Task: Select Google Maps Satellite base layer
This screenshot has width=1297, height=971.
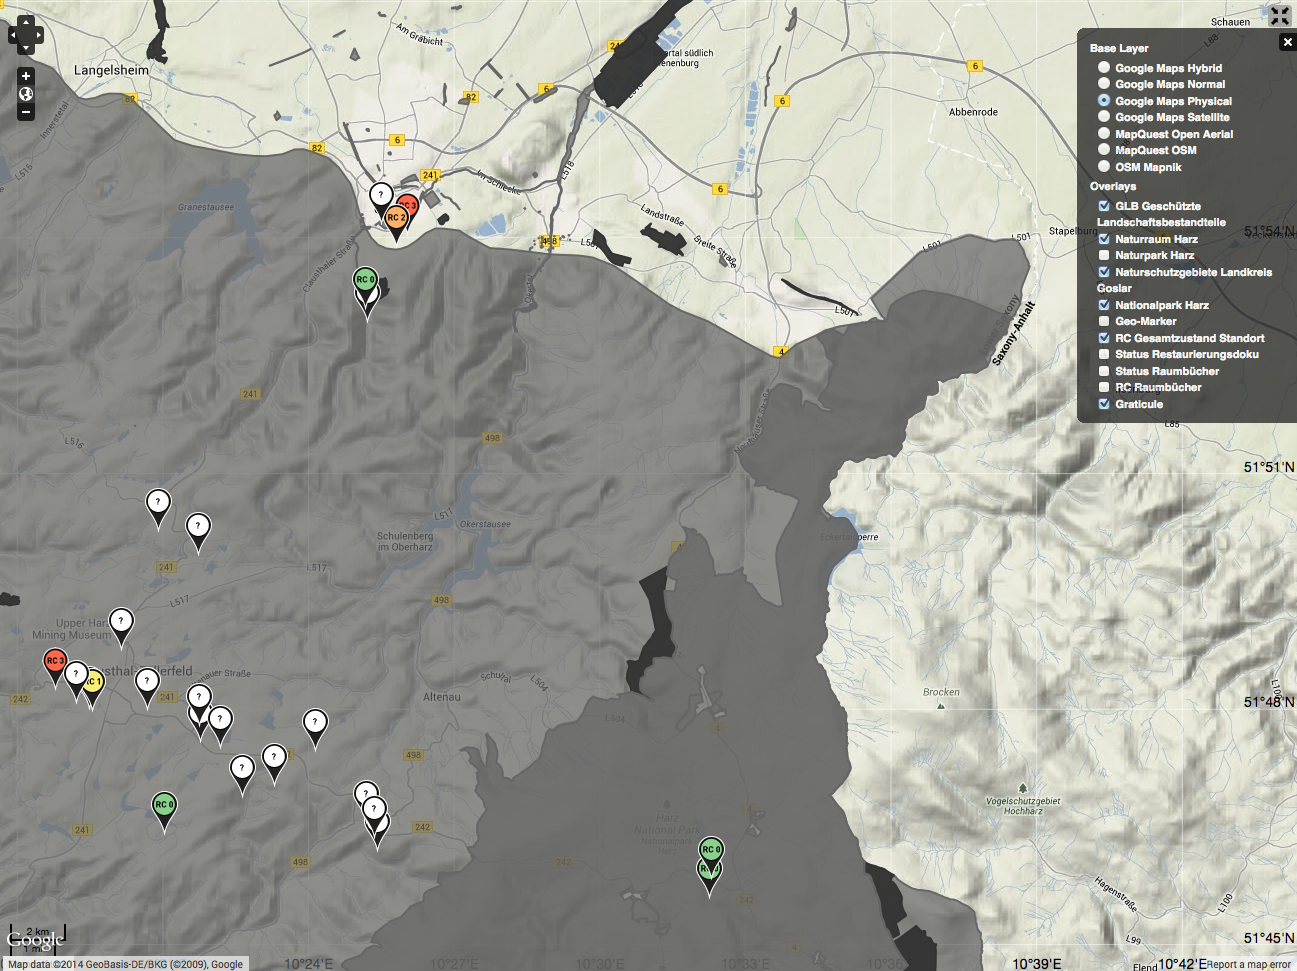Action: [x=1104, y=117]
